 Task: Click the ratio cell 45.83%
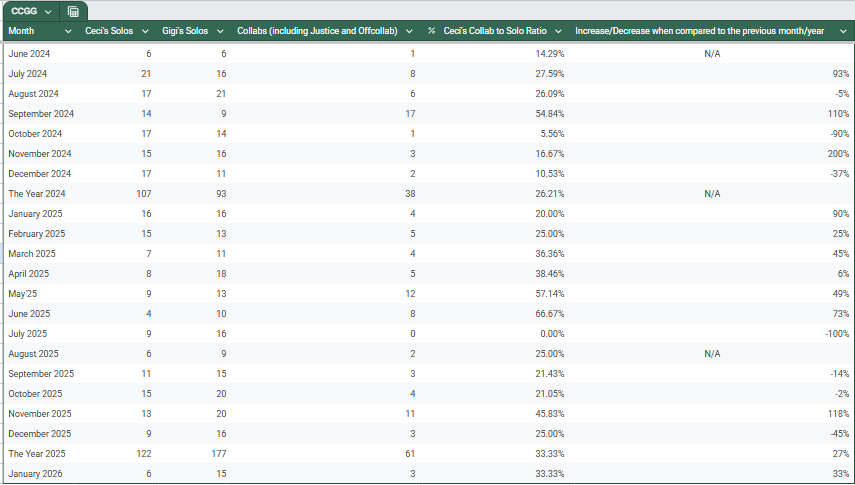coord(550,414)
